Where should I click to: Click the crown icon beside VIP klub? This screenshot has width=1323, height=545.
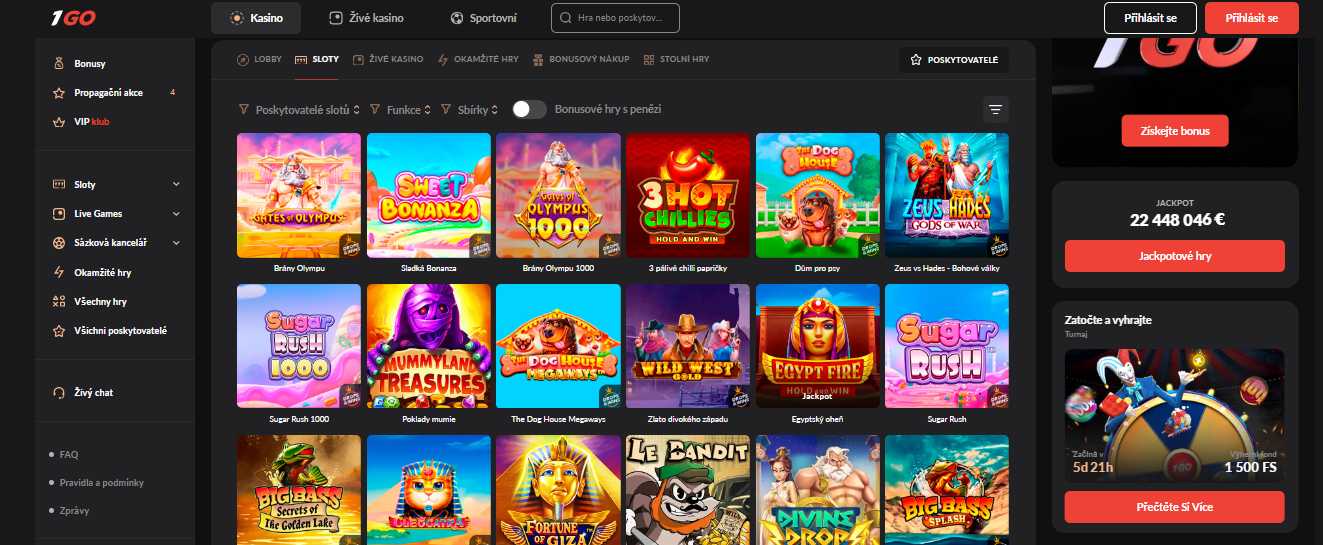58,122
